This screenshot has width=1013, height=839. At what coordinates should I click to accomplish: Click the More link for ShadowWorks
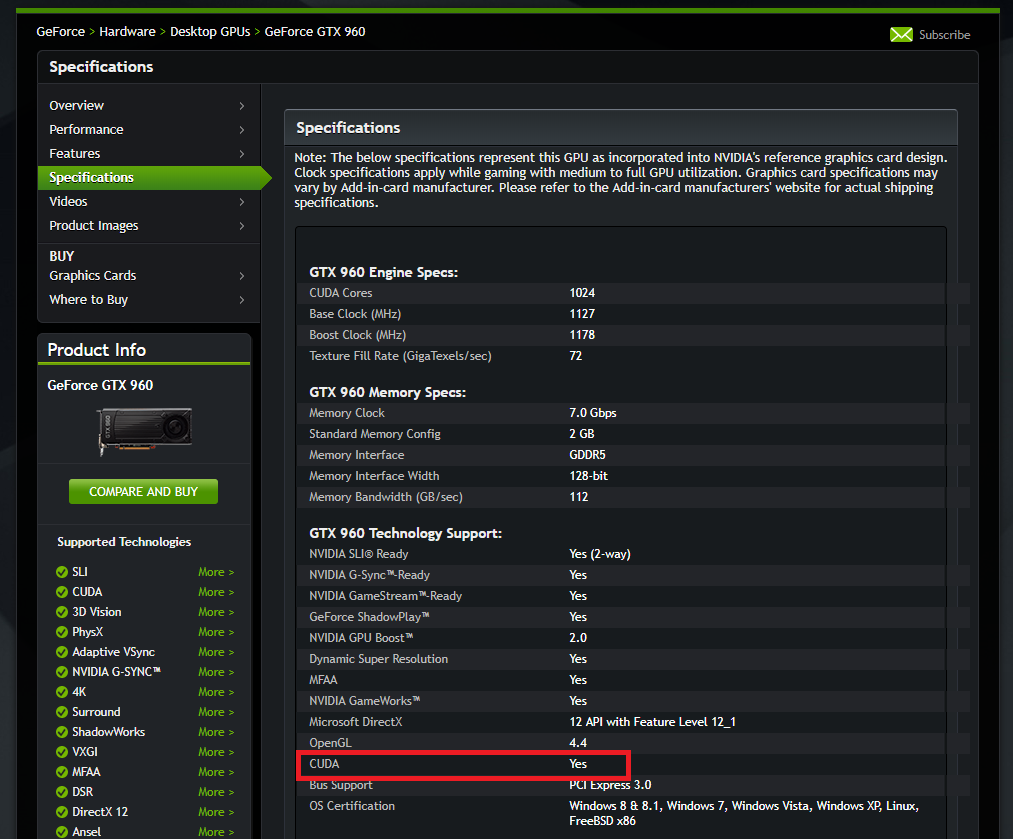coord(216,732)
